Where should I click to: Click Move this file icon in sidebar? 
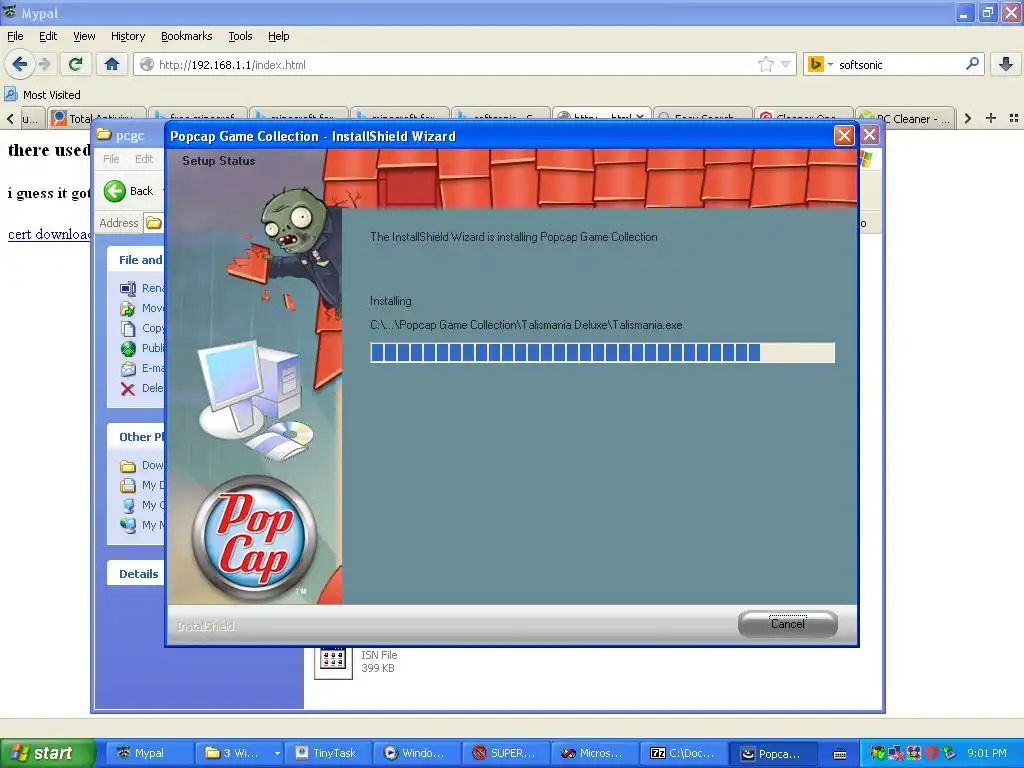[x=127, y=308]
